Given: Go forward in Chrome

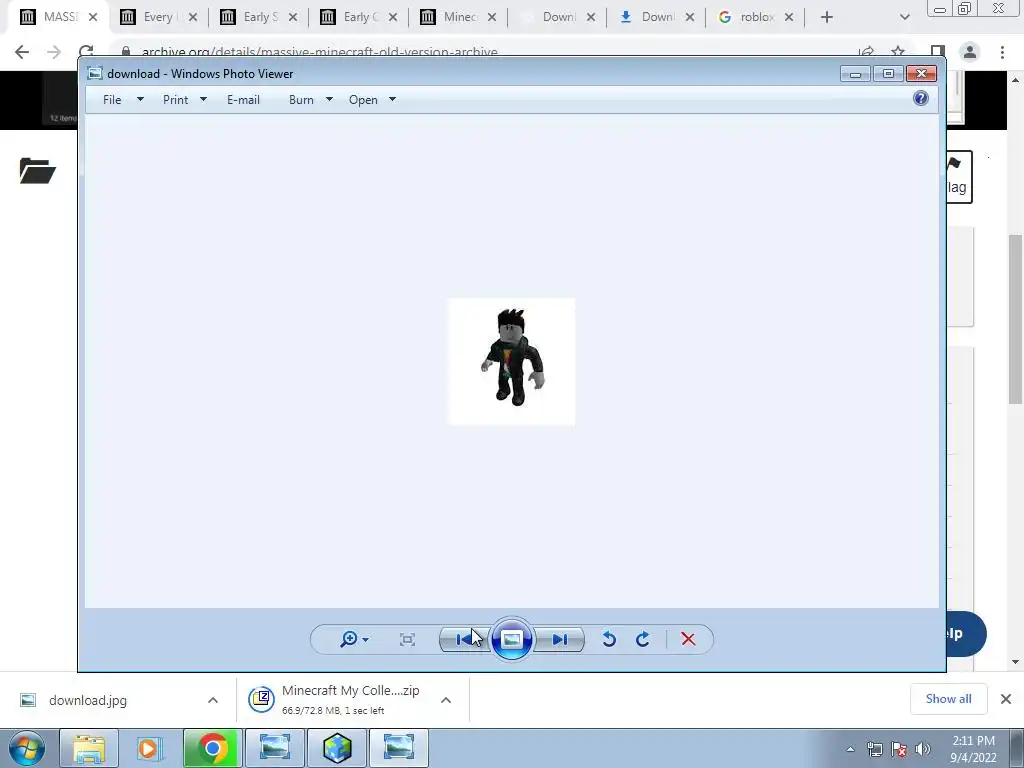Looking at the screenshot, I should click(54, 52).
